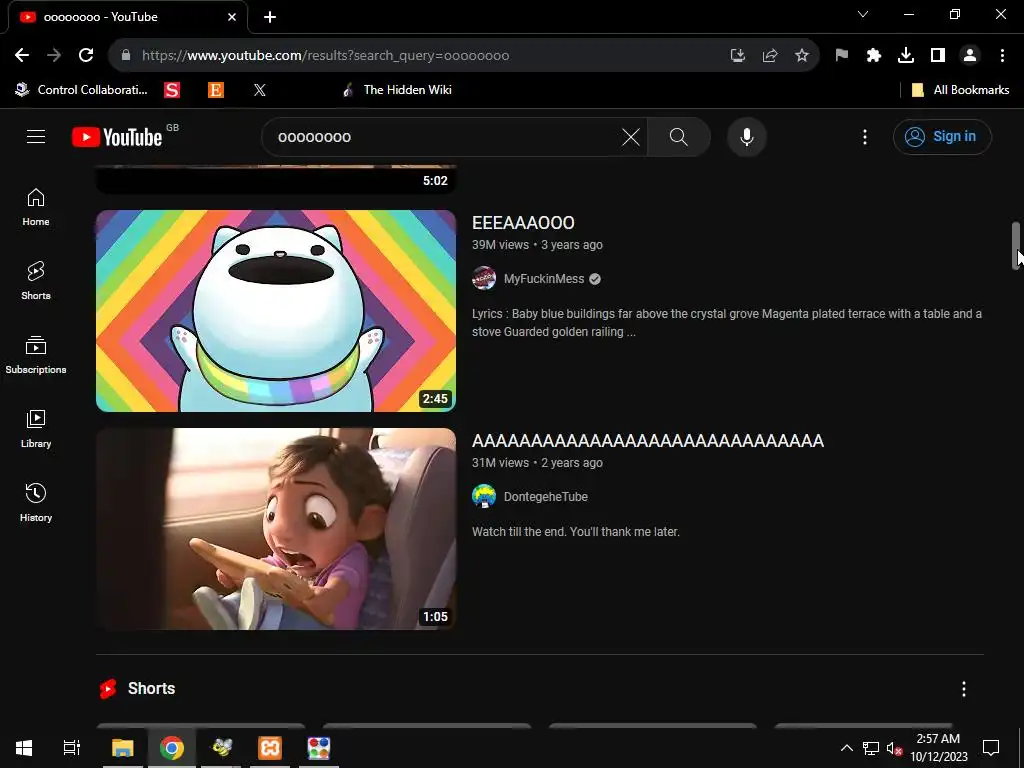Image resolution: width=1024 pixels, height=768 pixels.
Task: Click the page vertical scrollbar thumb
Action: tap(1016, 246)
